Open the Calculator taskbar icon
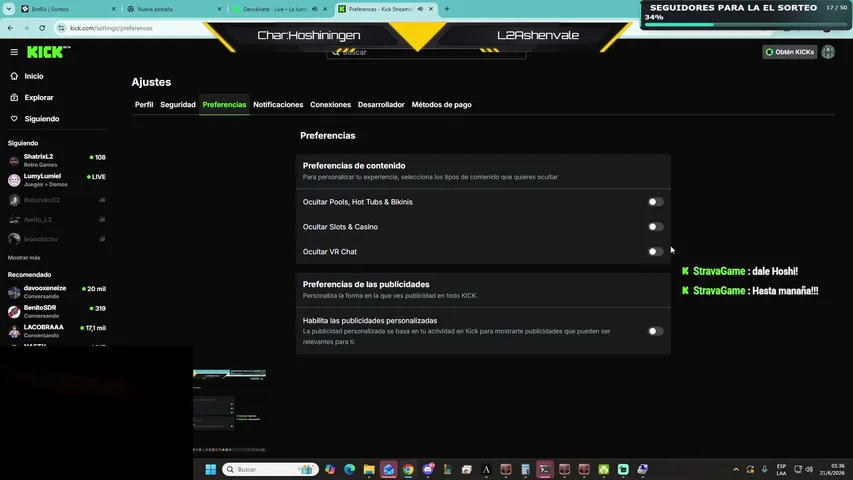 click(525, 469)
